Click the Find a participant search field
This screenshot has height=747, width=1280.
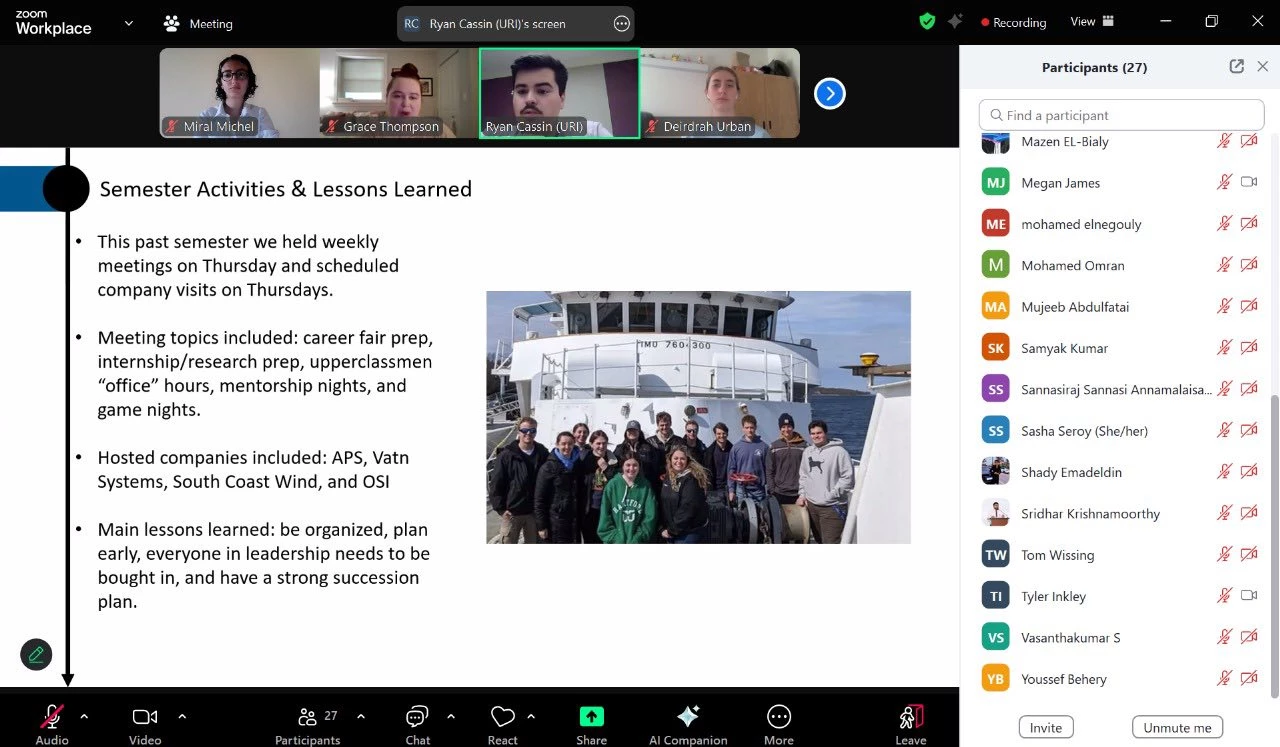click(x=1121, y=115)
